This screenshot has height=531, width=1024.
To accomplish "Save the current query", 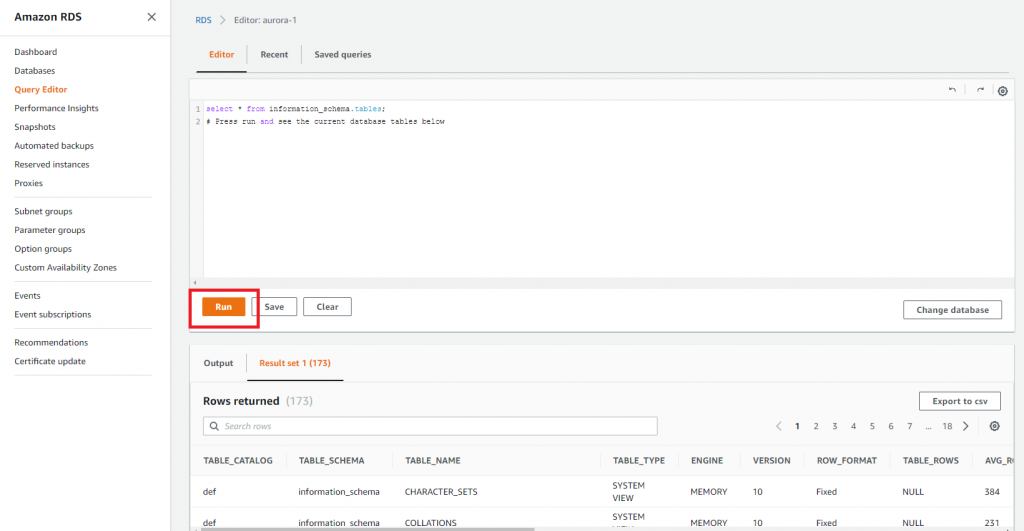I will [274, 307].
